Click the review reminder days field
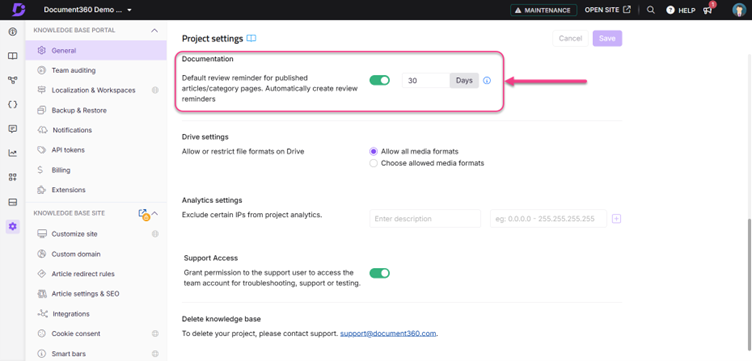This screenshot has width=752, height=361. coord(426,81)
